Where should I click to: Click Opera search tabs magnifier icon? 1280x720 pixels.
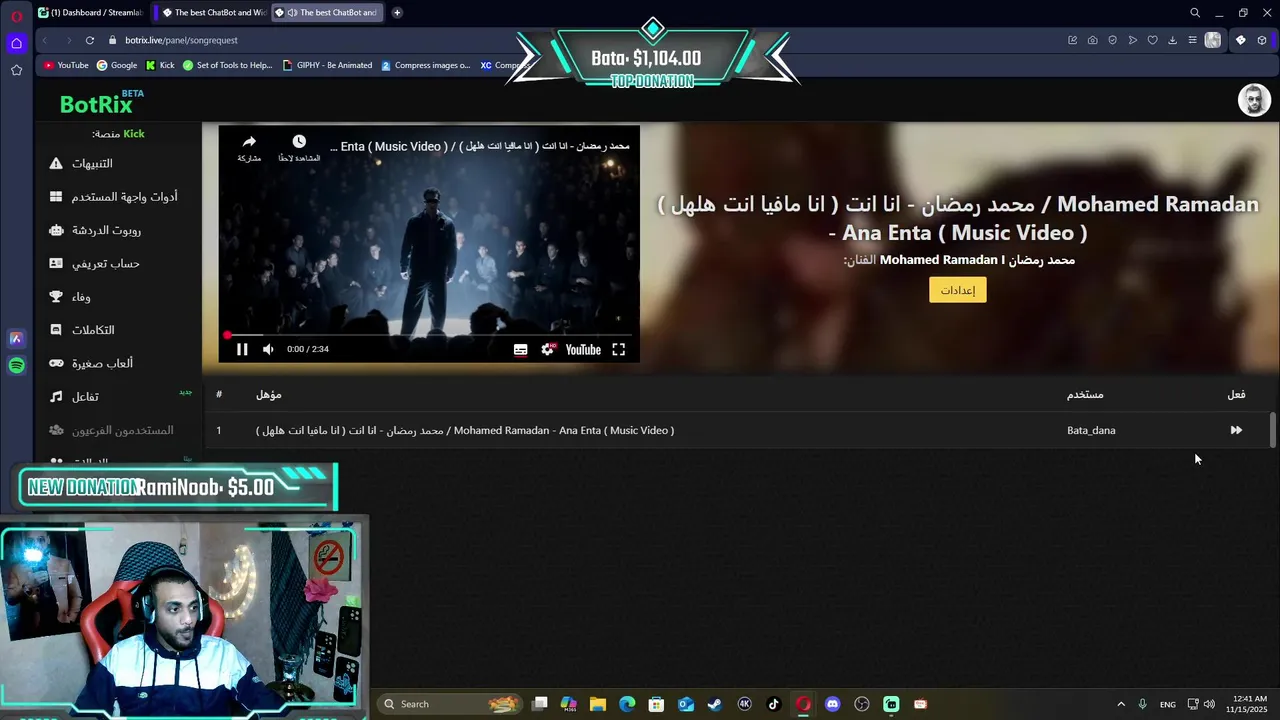click(x=1195, y=13)
